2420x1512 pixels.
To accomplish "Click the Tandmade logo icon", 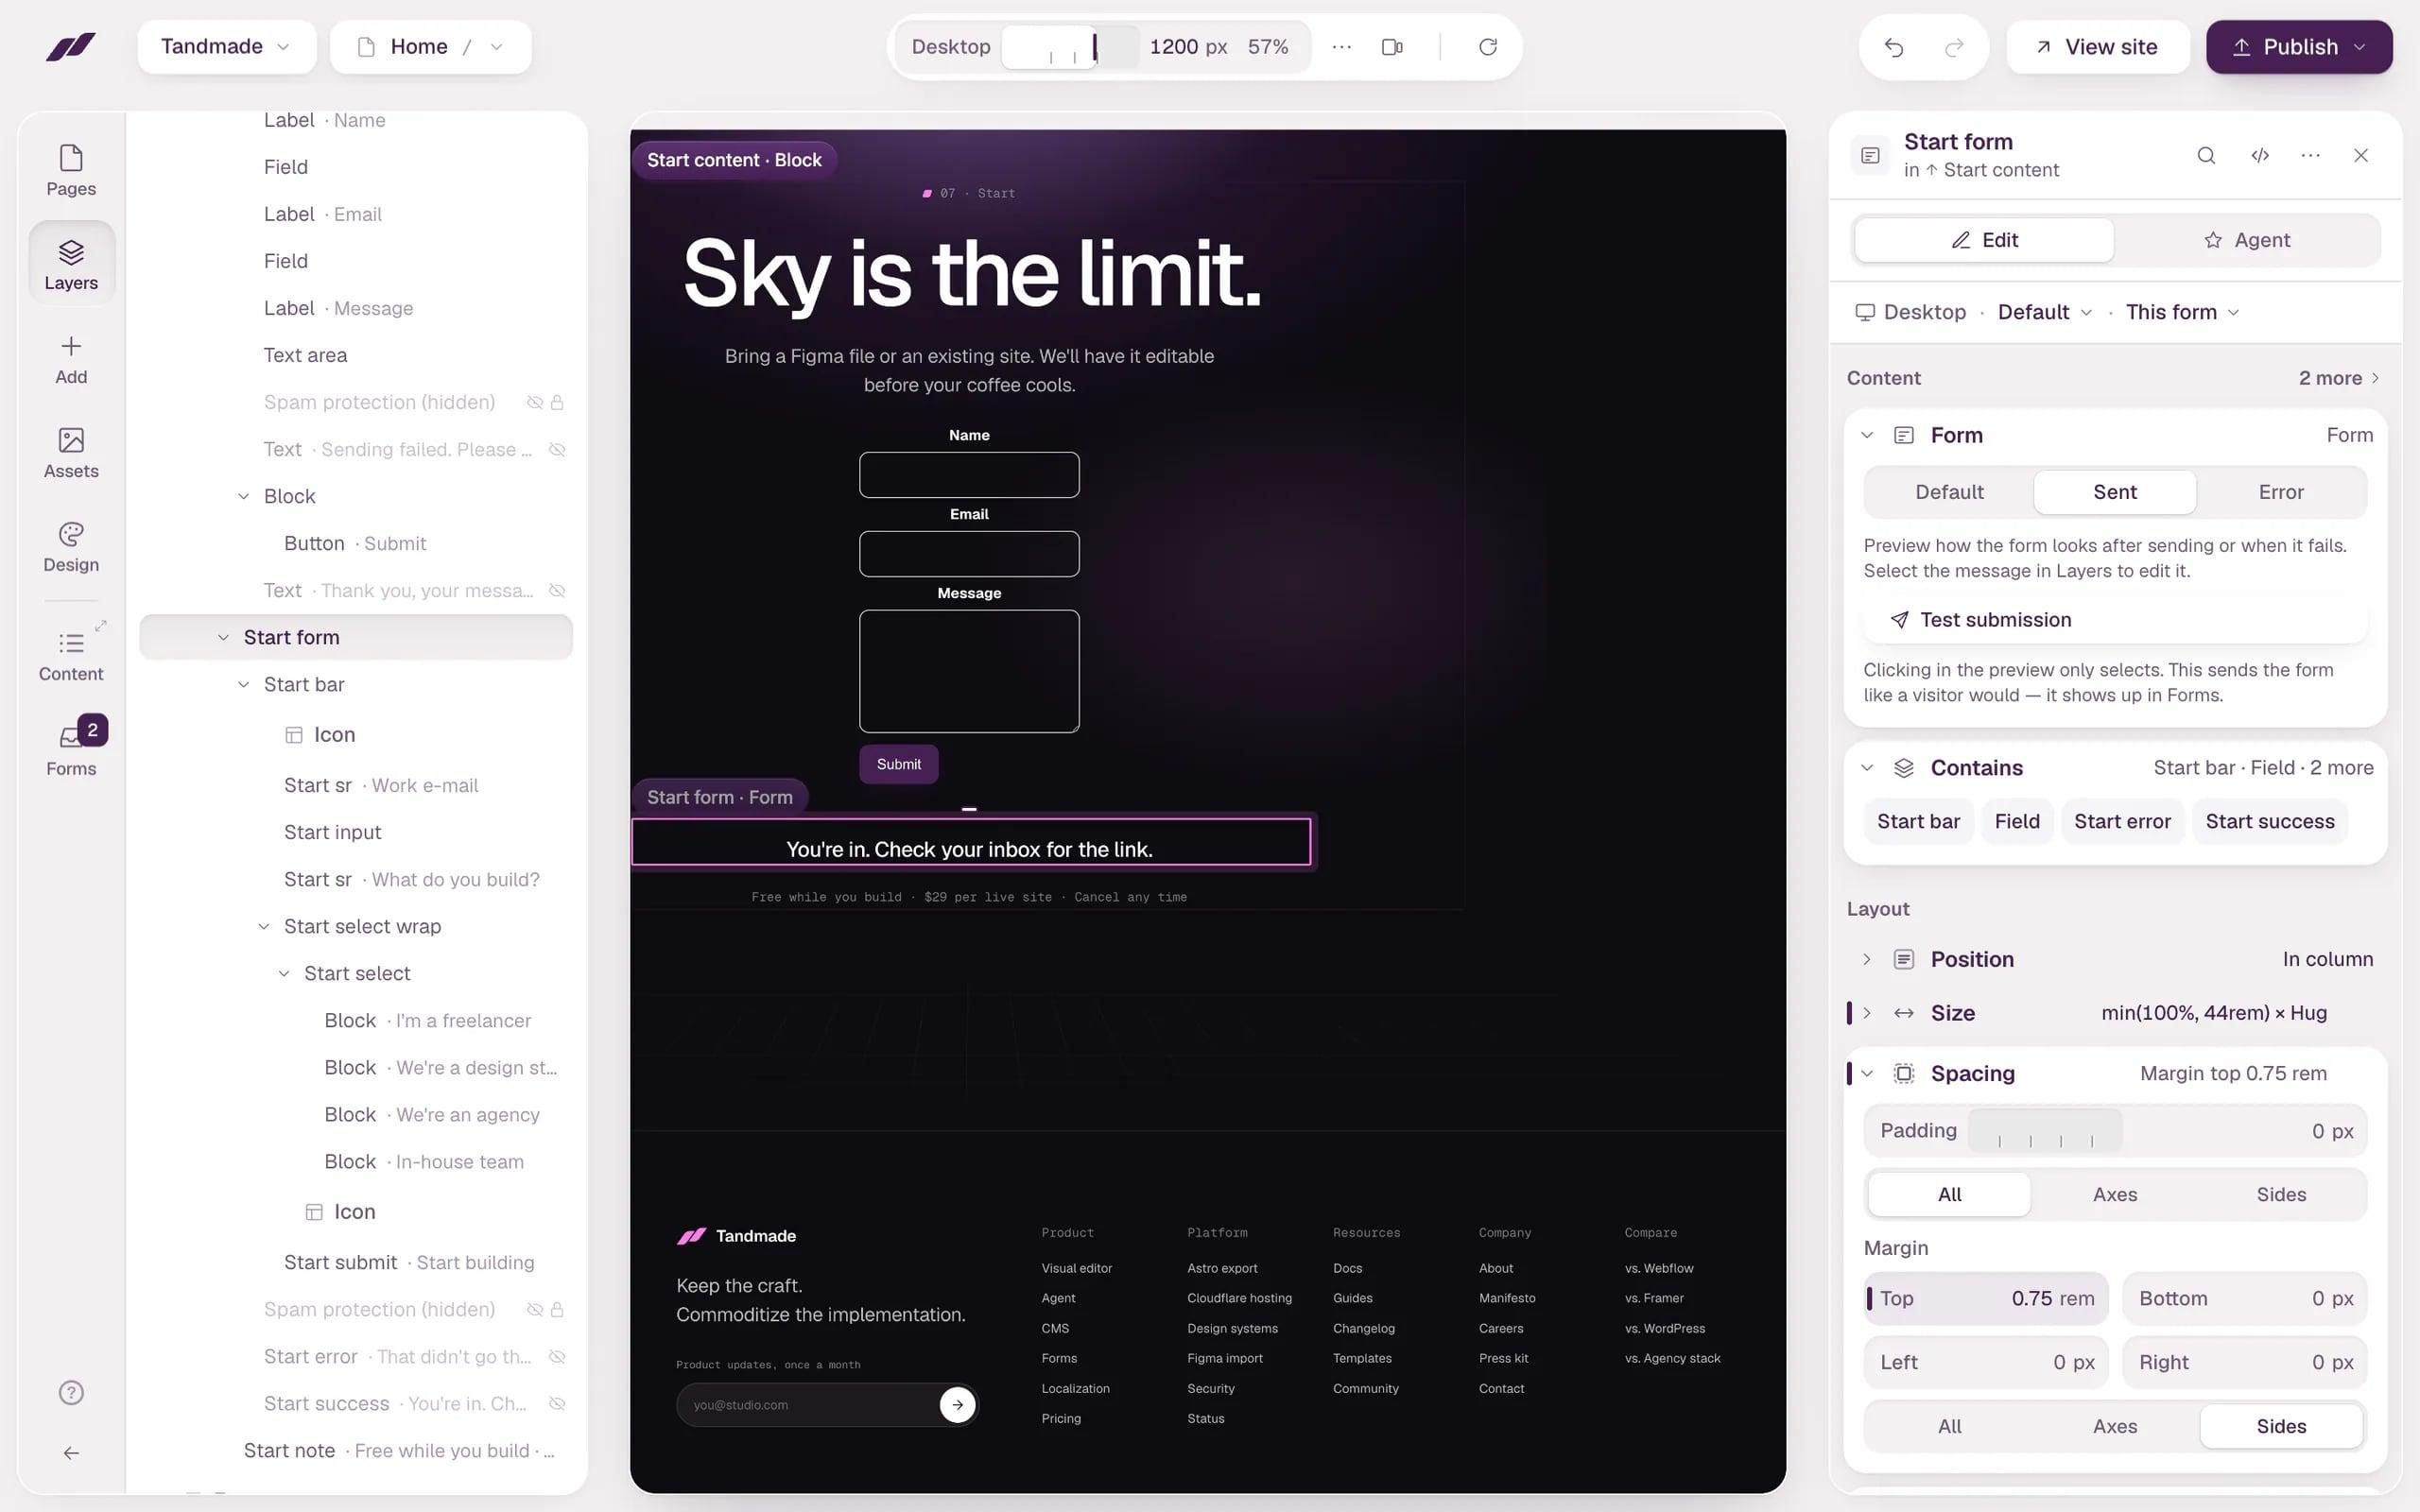I will tap(71, 47).
